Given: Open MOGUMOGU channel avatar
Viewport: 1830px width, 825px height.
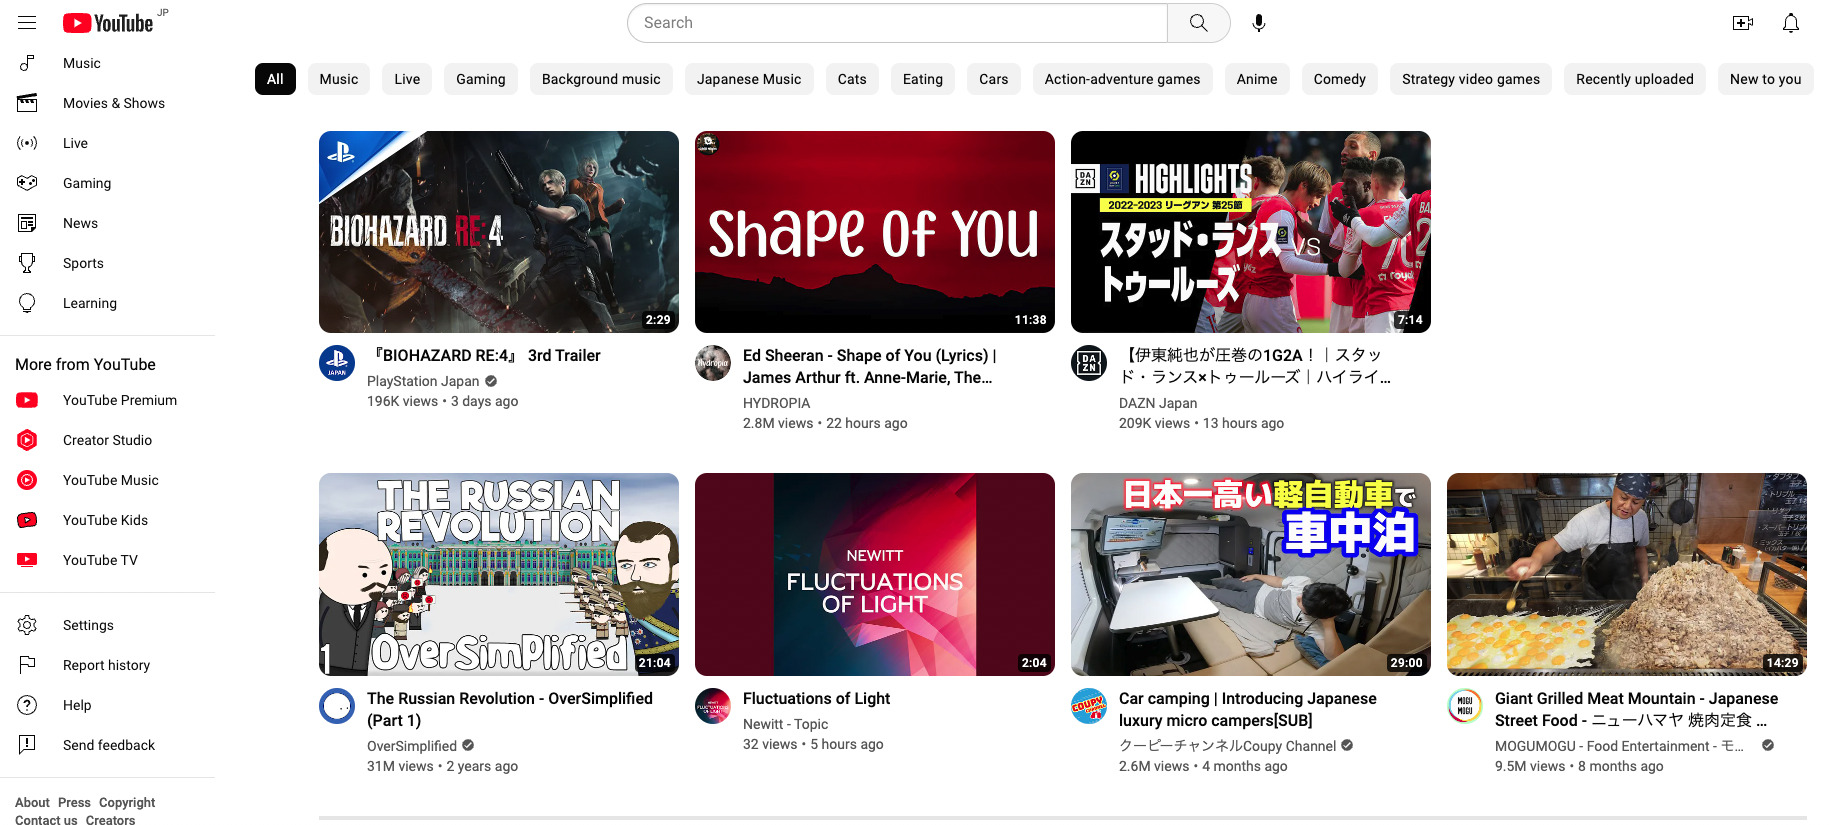Looking at the screenshot, I should click(x=1465, y=706).
